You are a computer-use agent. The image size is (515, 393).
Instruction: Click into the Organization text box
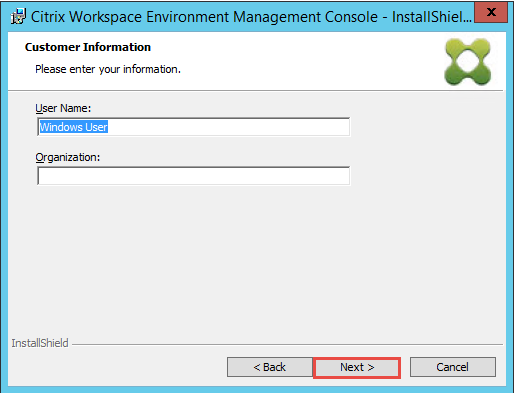tap(194, 176)
